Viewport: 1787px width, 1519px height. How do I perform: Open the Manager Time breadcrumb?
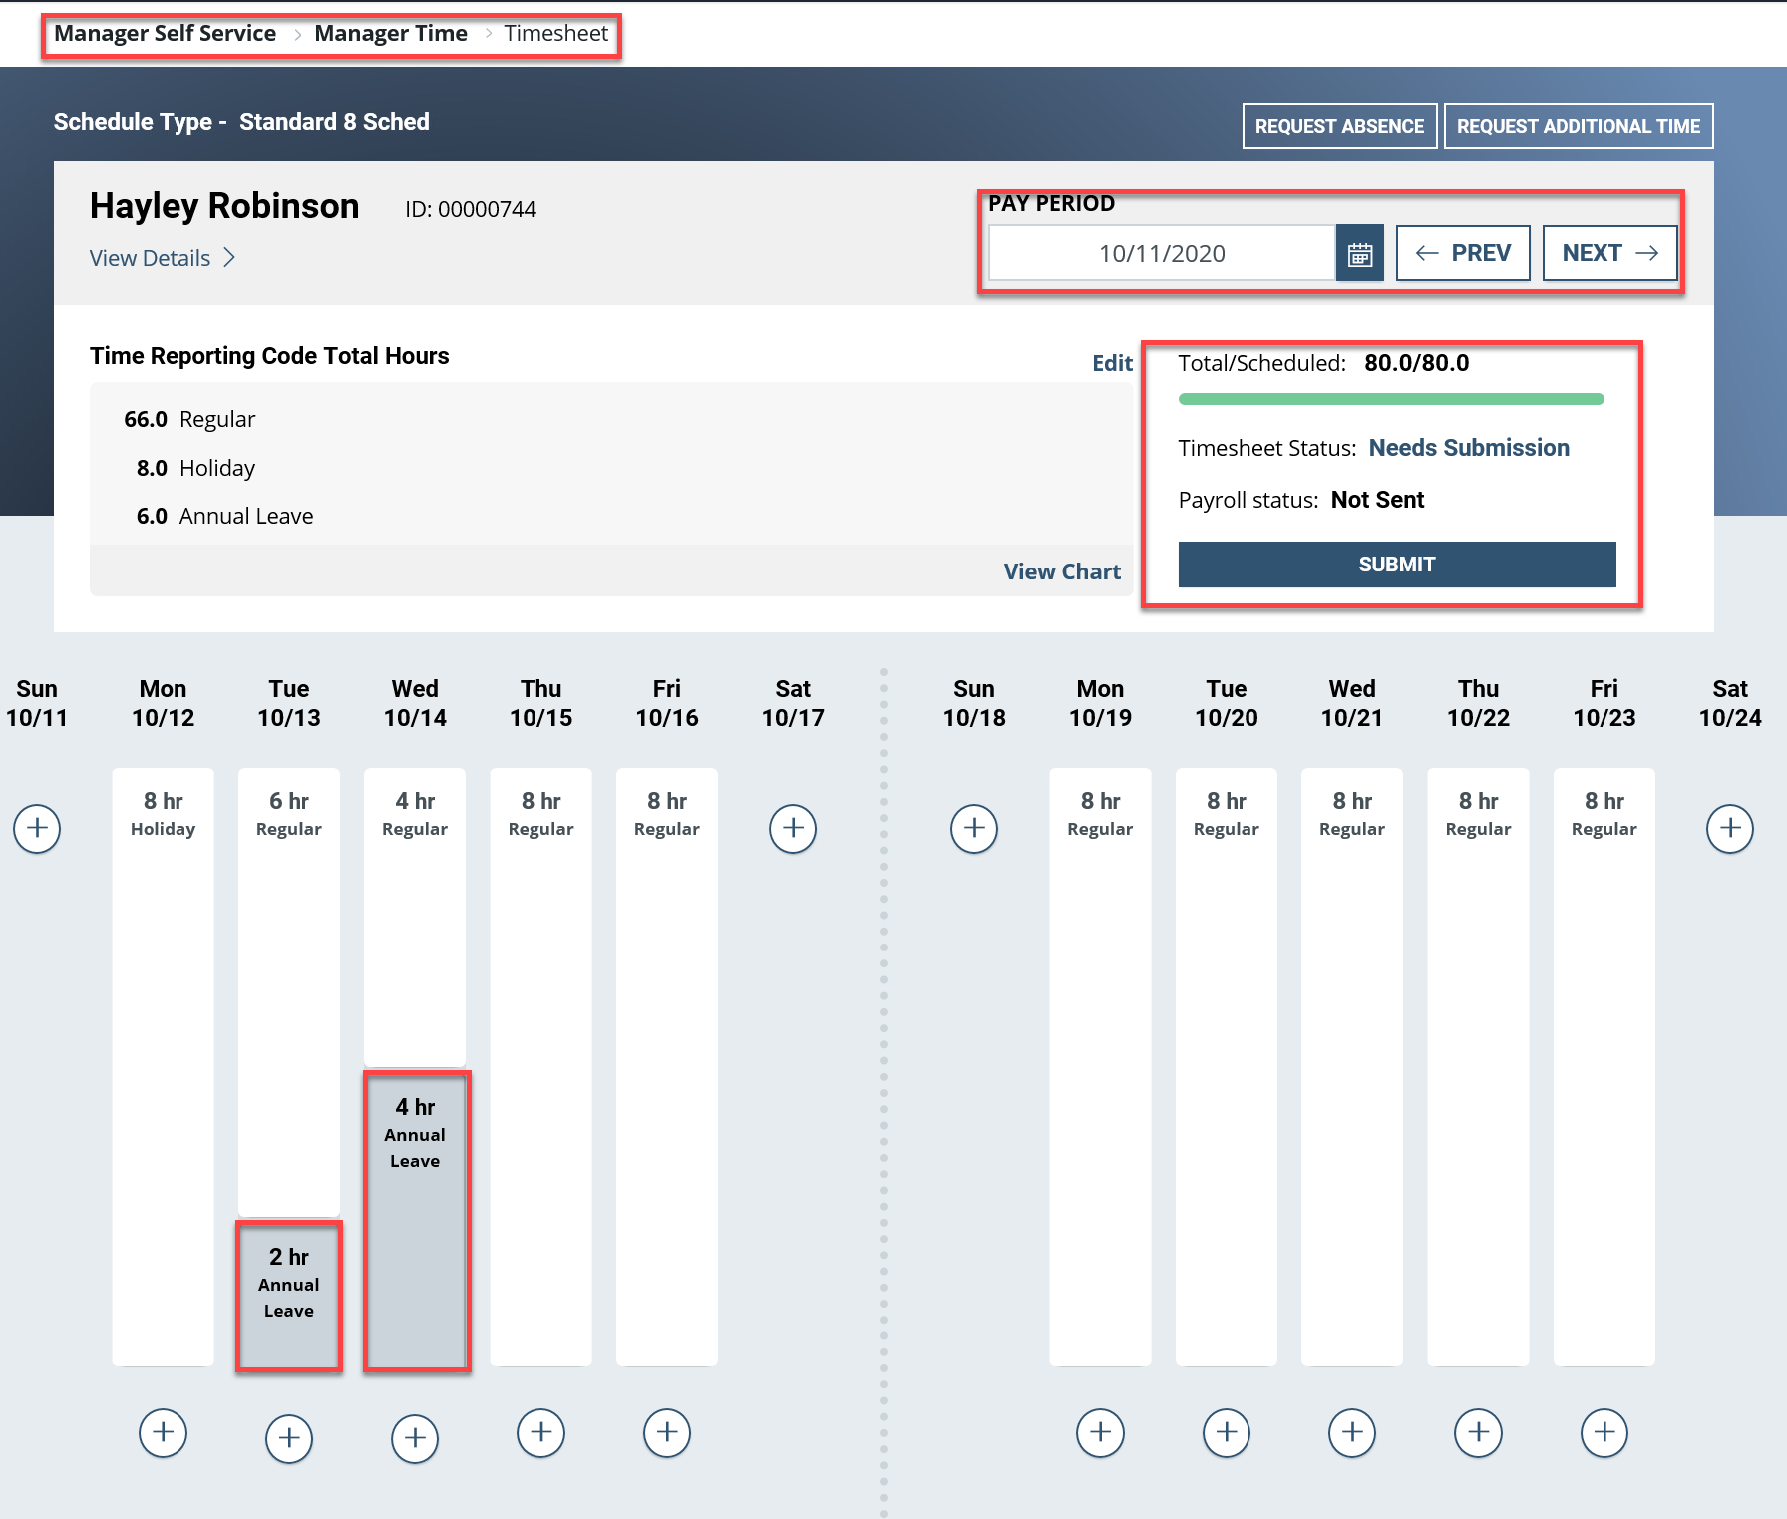(391, 33)
